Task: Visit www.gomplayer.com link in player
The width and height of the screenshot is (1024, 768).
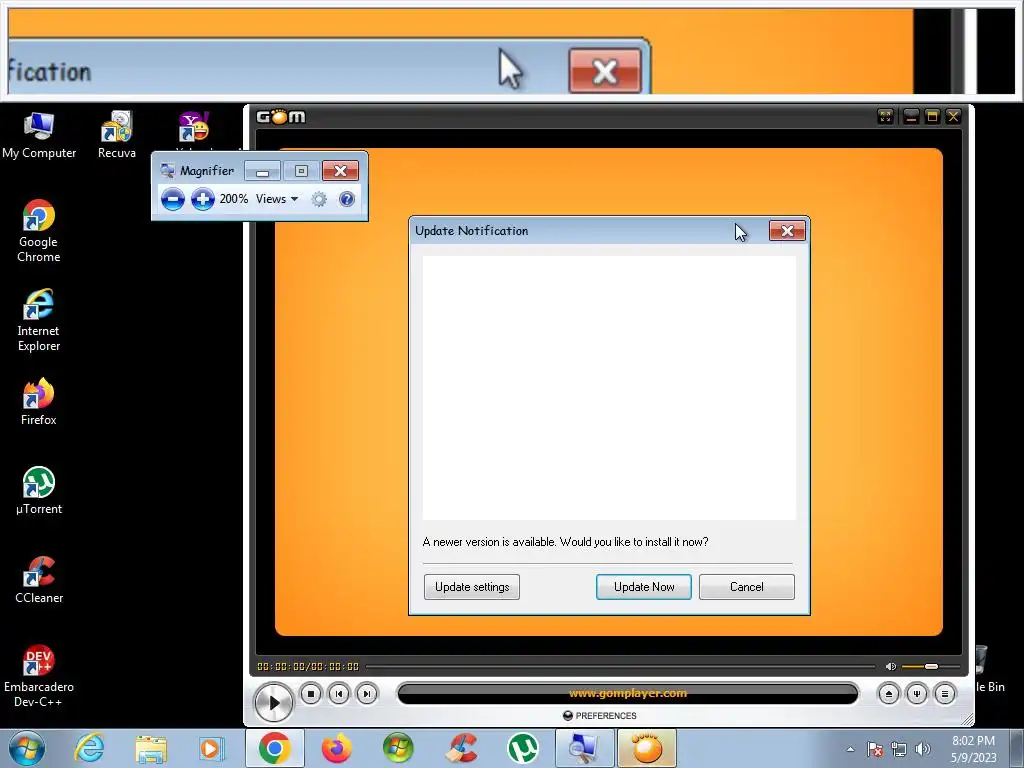Action: (628, 693)
